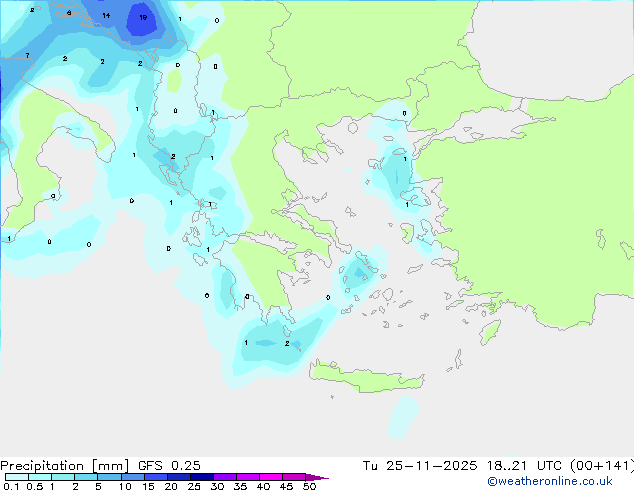This screenshot has width=634, height=490.
Task: Click the '25' legend scale label
Action: point(194,486)
